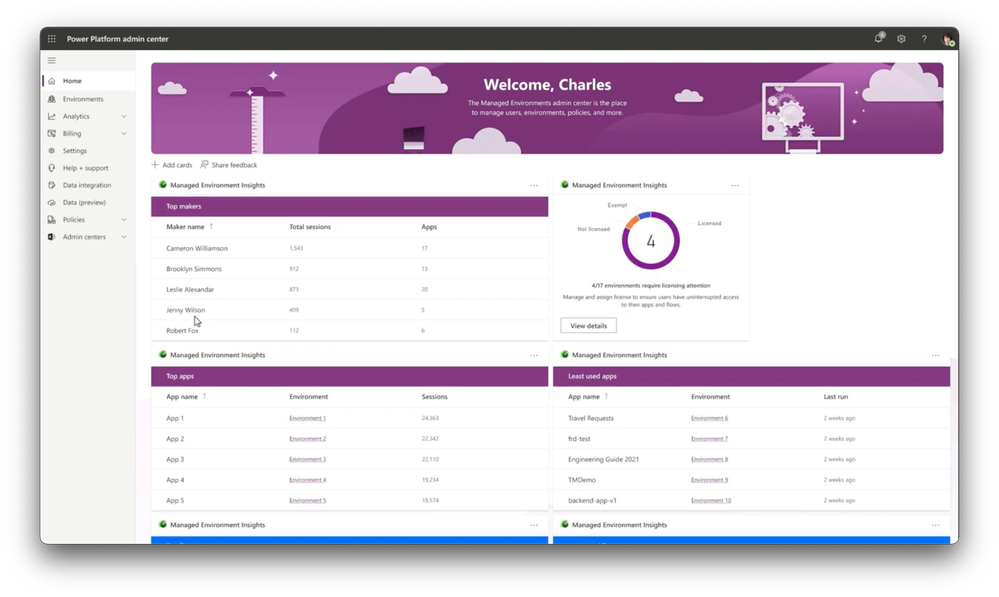This screenshot has width=999, height=597.
Task: Click Travel Requests app name
Action: coord(591,419)
